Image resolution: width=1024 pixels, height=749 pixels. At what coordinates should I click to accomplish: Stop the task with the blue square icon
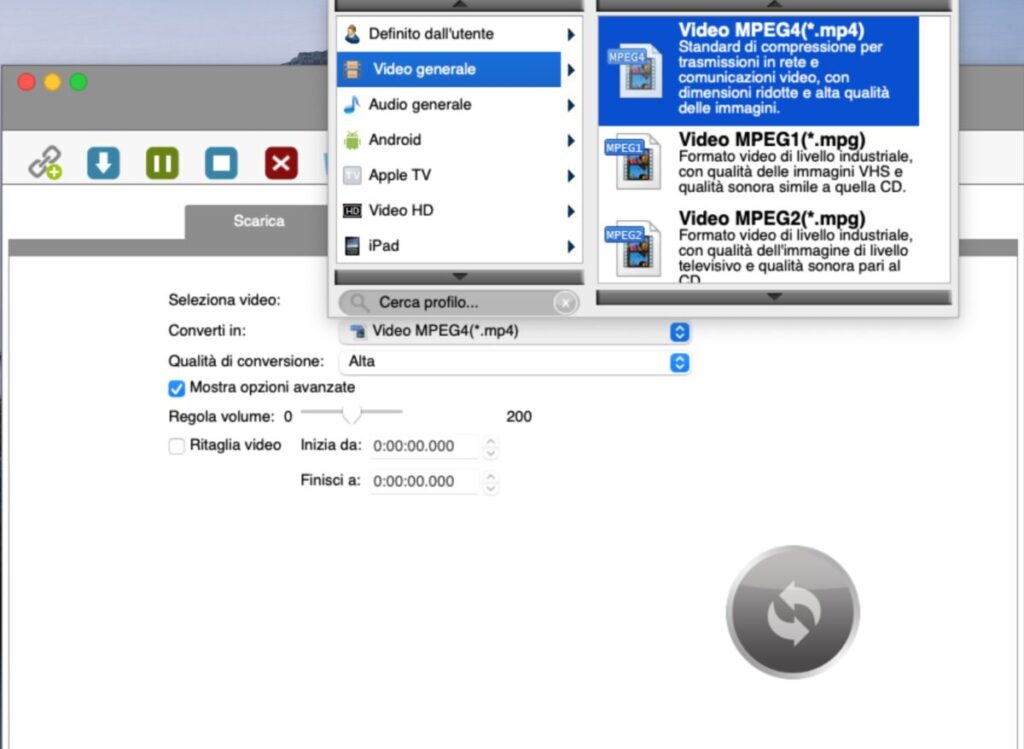pos(221,163)
